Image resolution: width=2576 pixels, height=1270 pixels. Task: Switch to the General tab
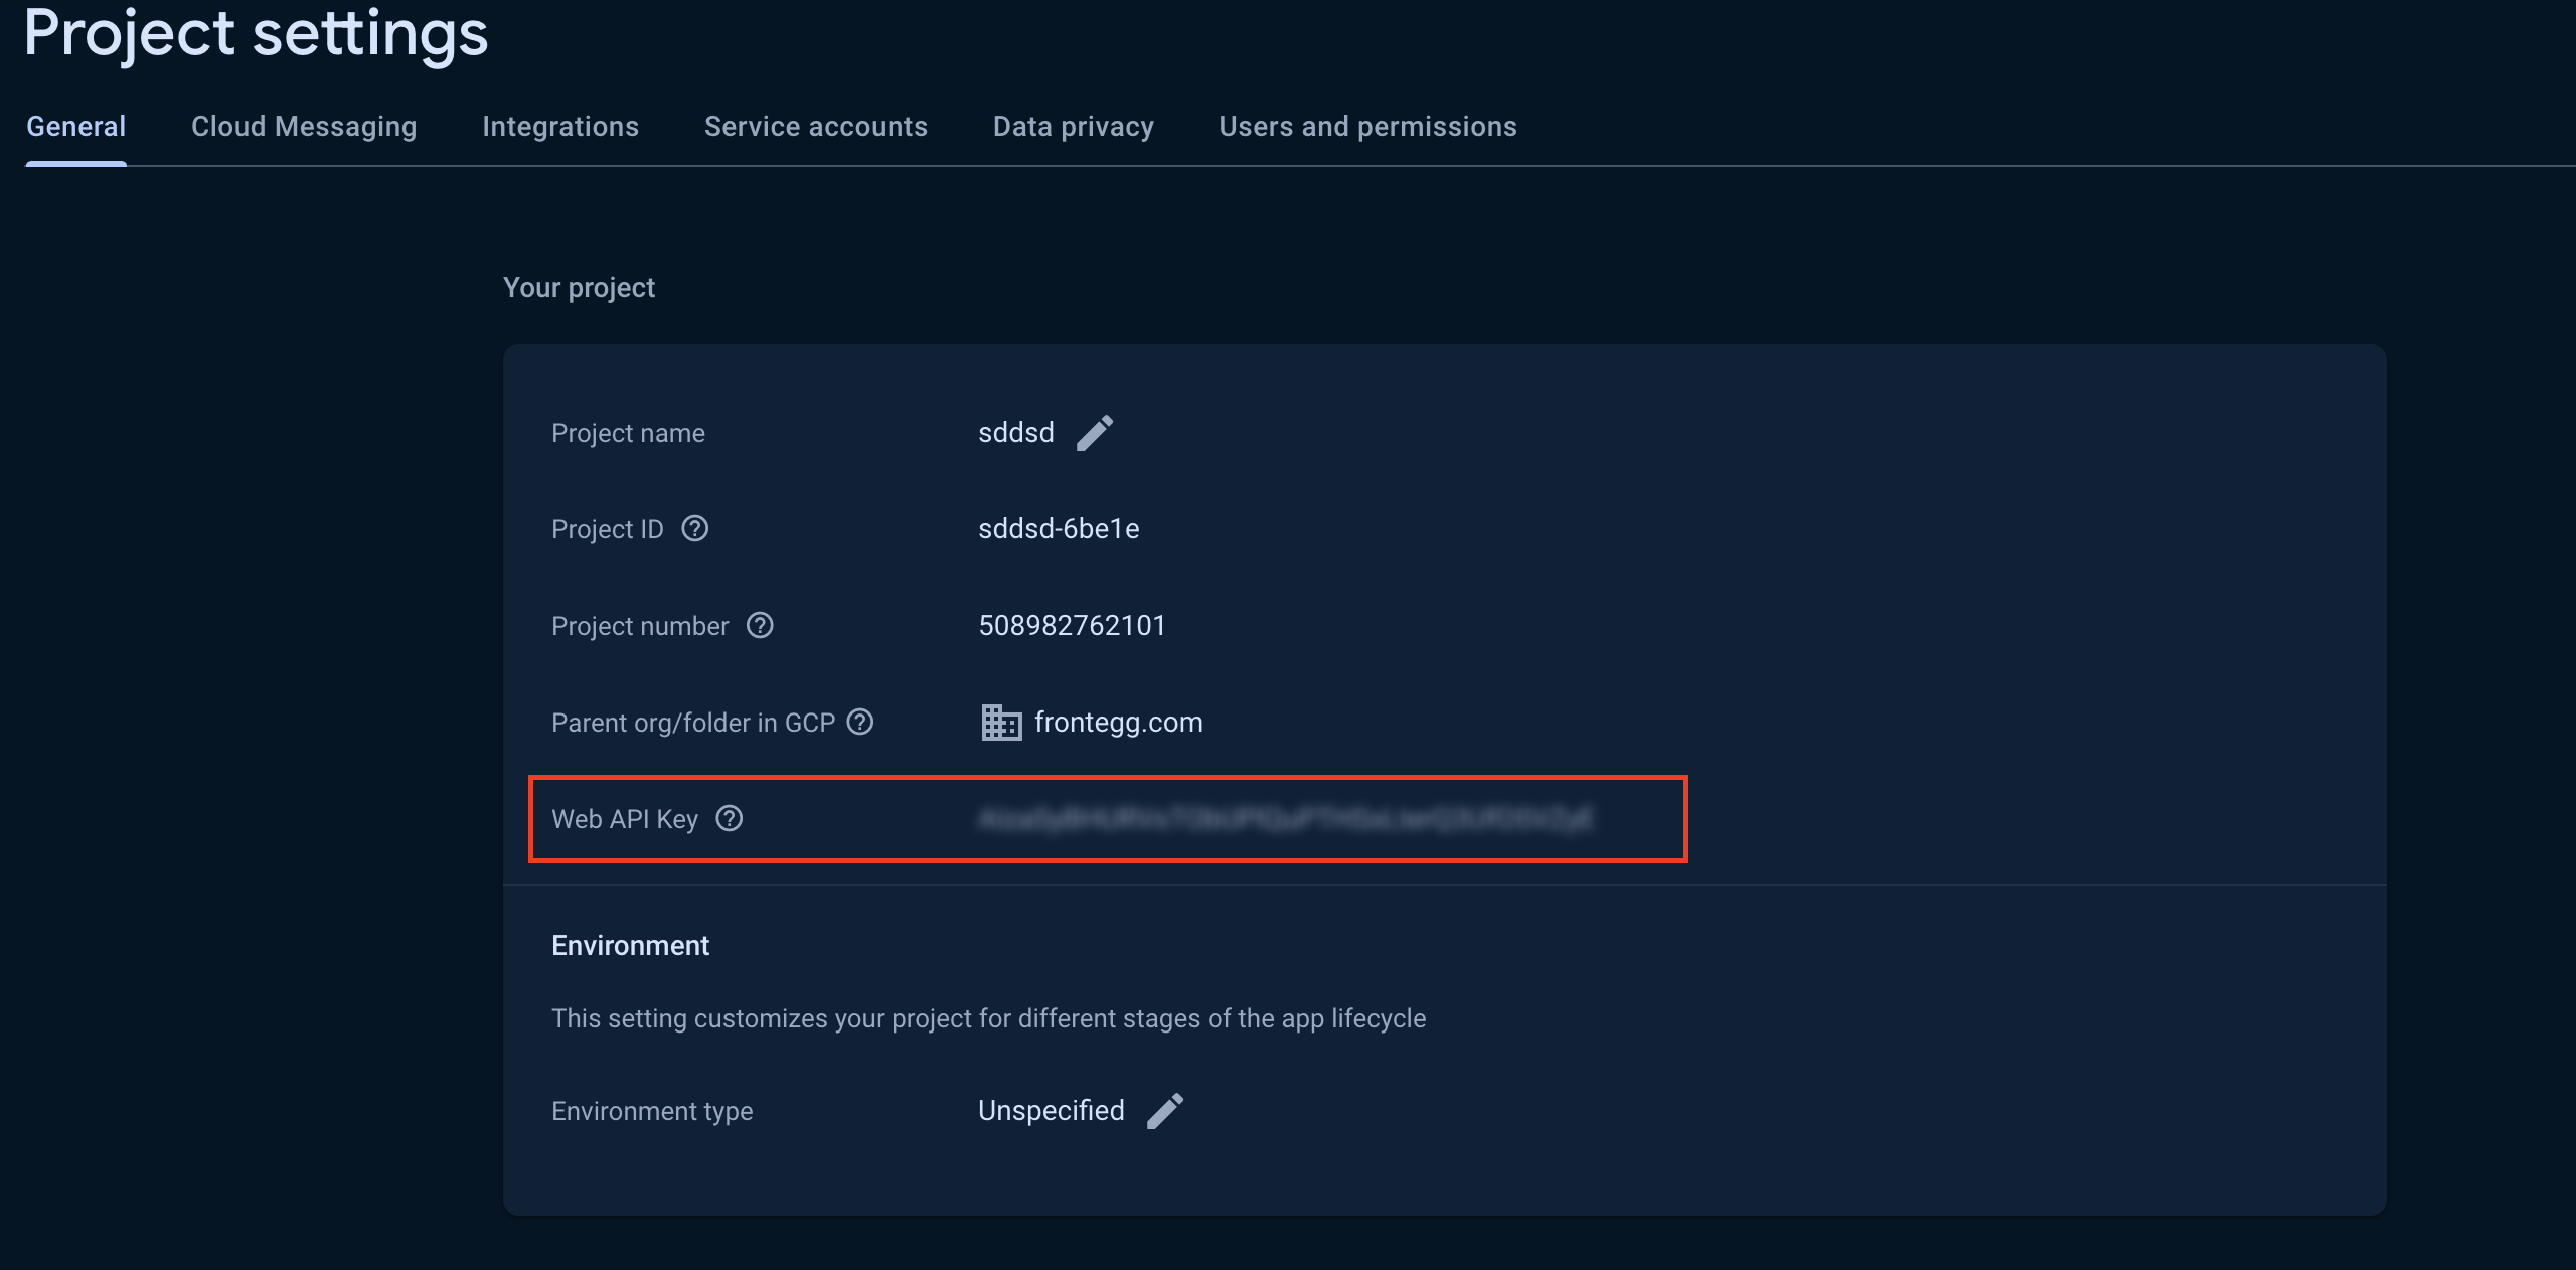[76, 126]
